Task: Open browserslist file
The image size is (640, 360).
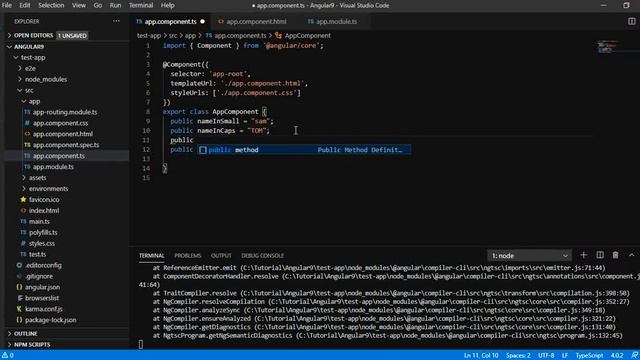Action: [42, 298]
